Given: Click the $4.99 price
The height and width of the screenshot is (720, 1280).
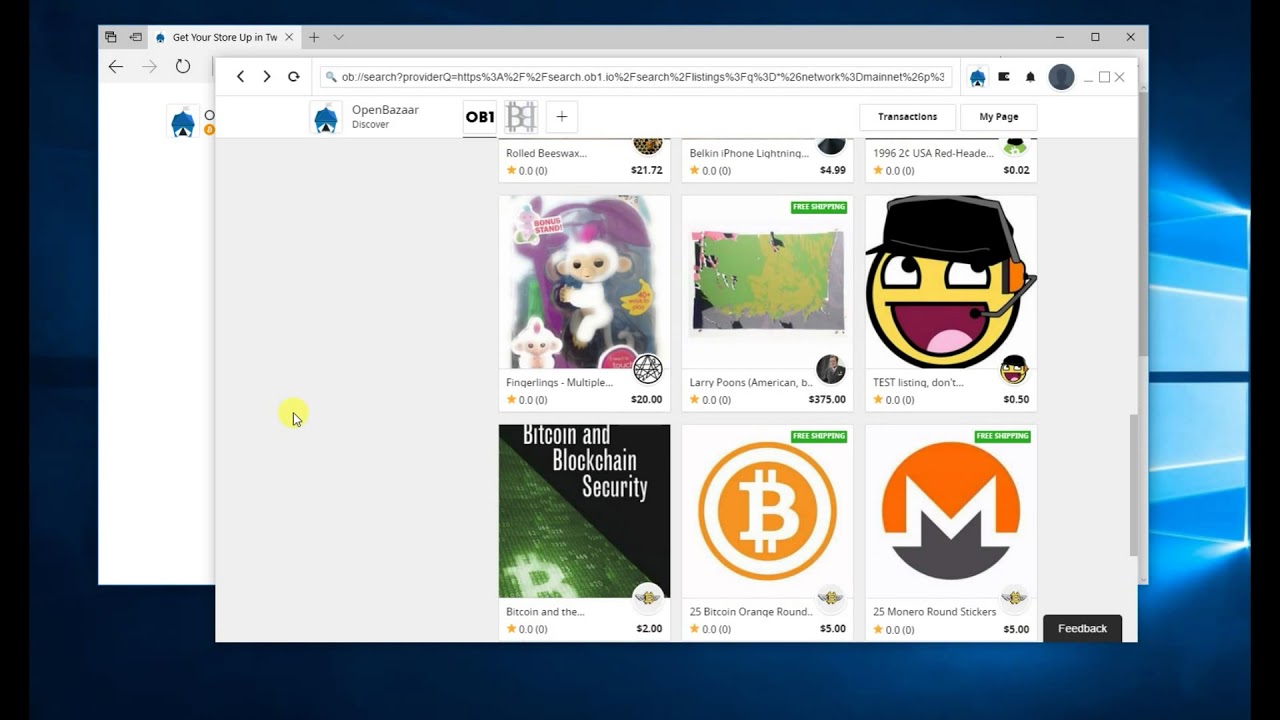Looking at the screenshot, I should 833,170.
